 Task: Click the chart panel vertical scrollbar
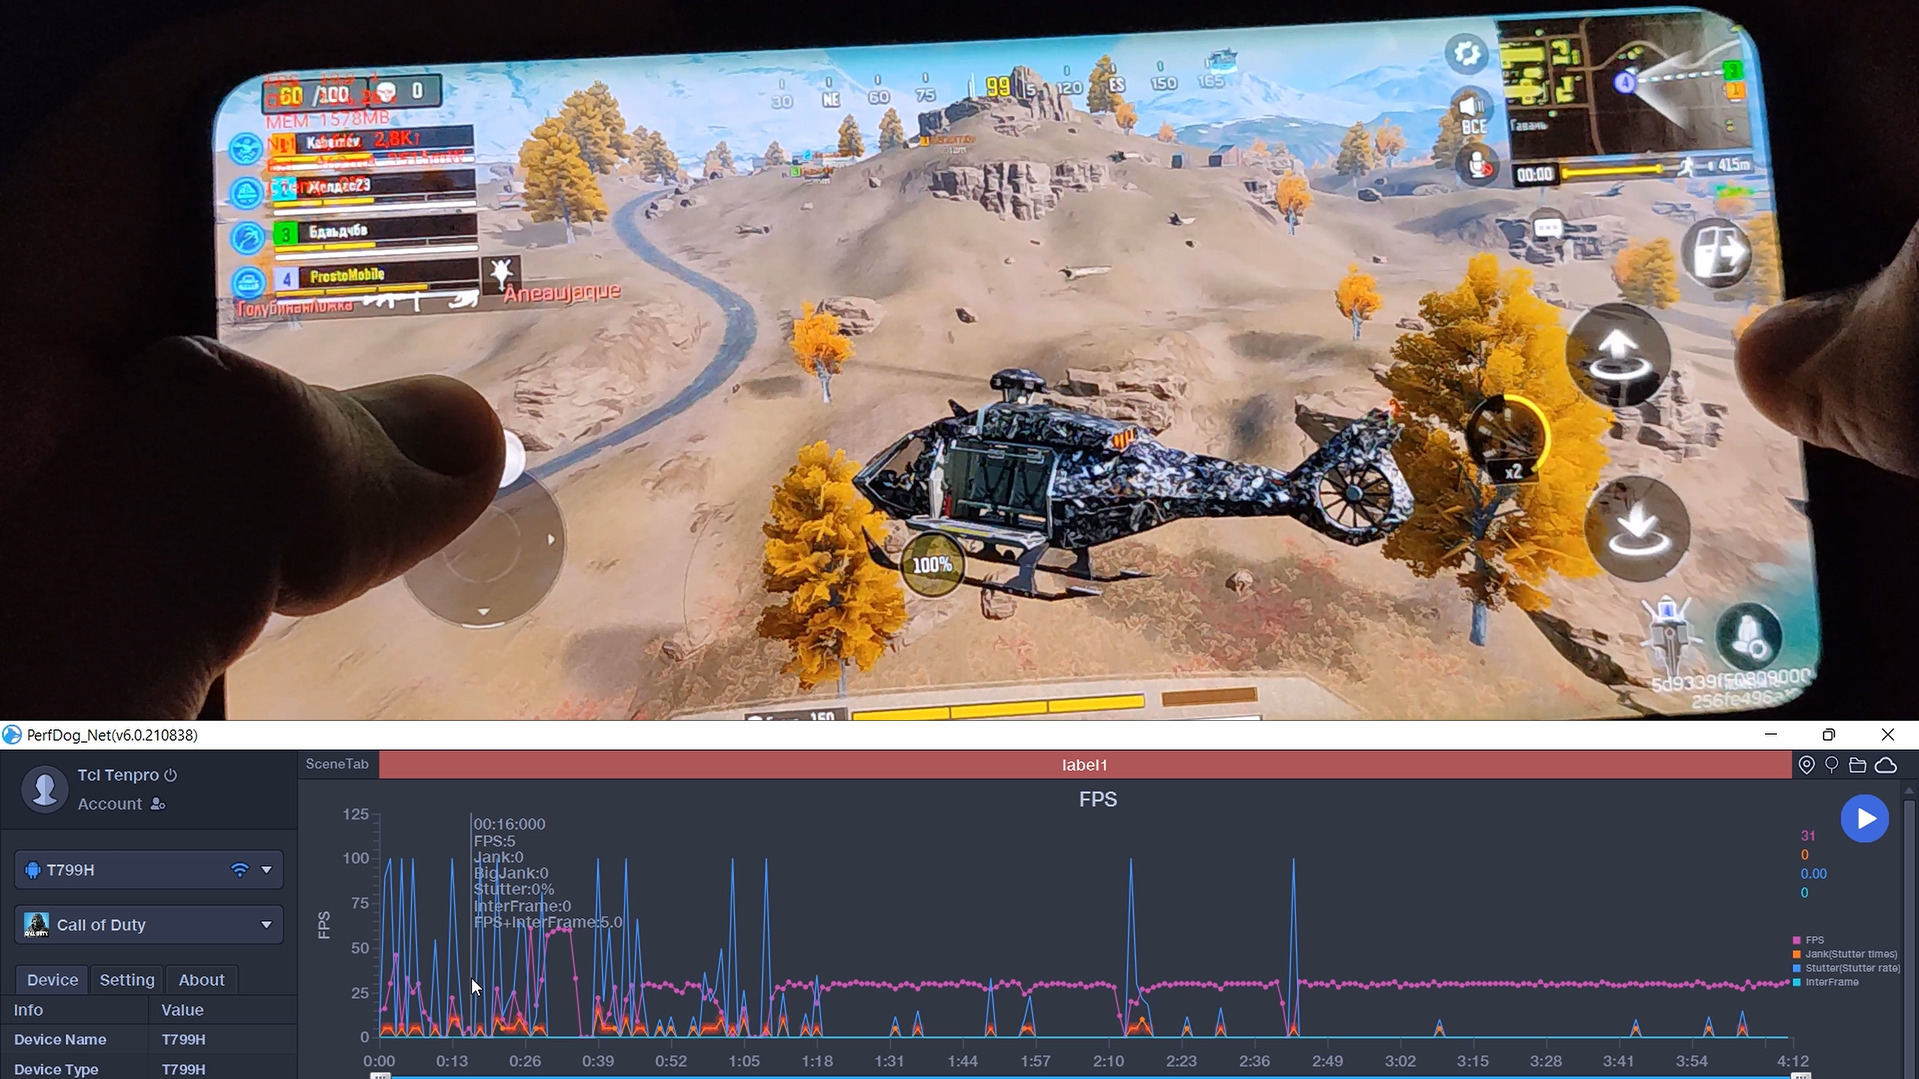point(1909,940)
